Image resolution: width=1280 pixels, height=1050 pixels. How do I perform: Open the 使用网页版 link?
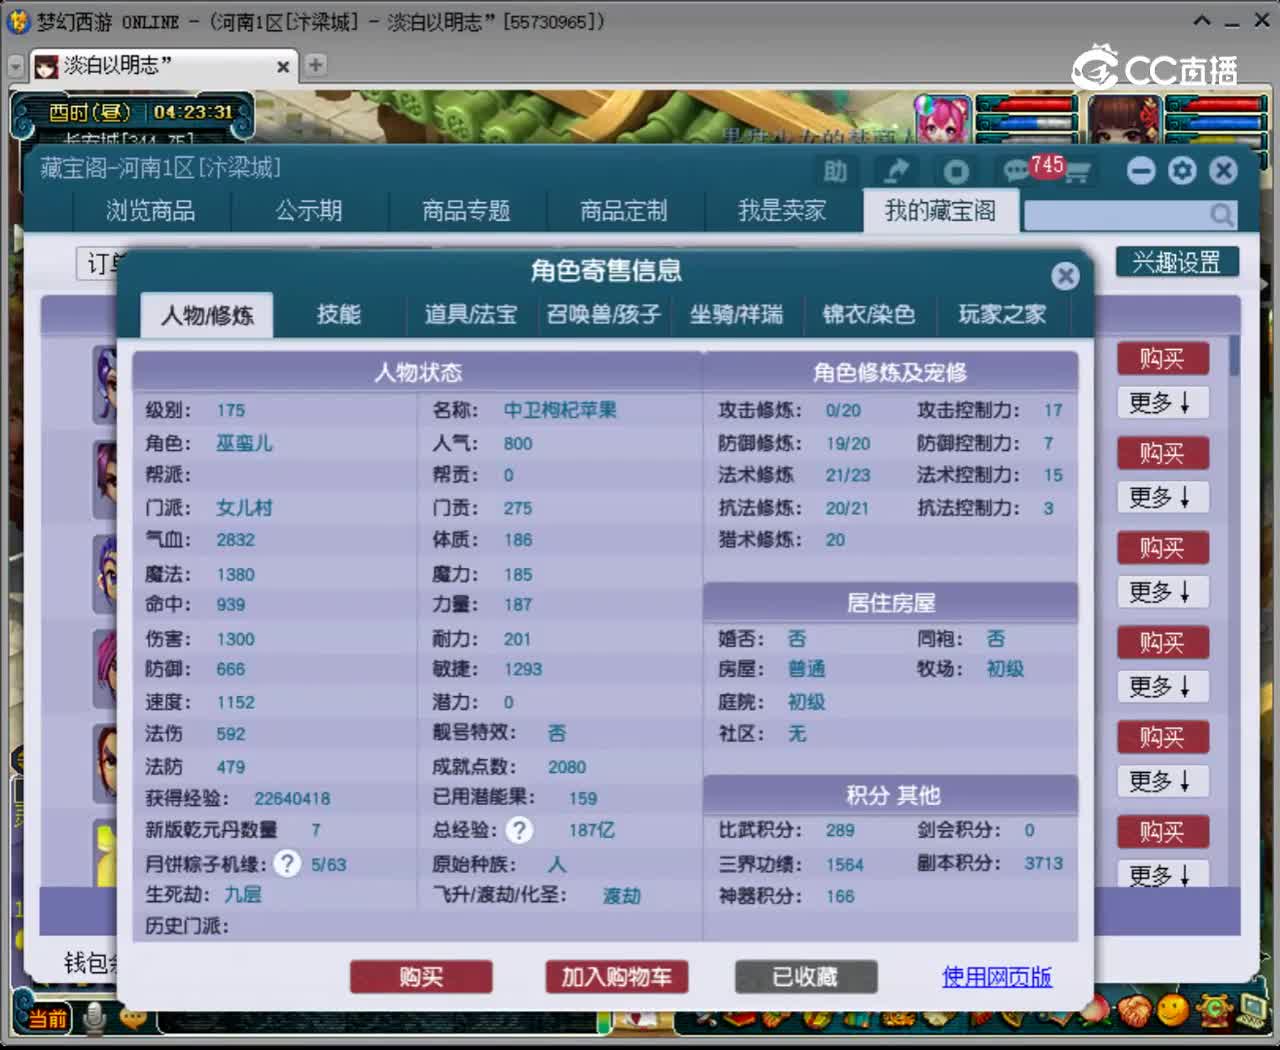(997, 977)
